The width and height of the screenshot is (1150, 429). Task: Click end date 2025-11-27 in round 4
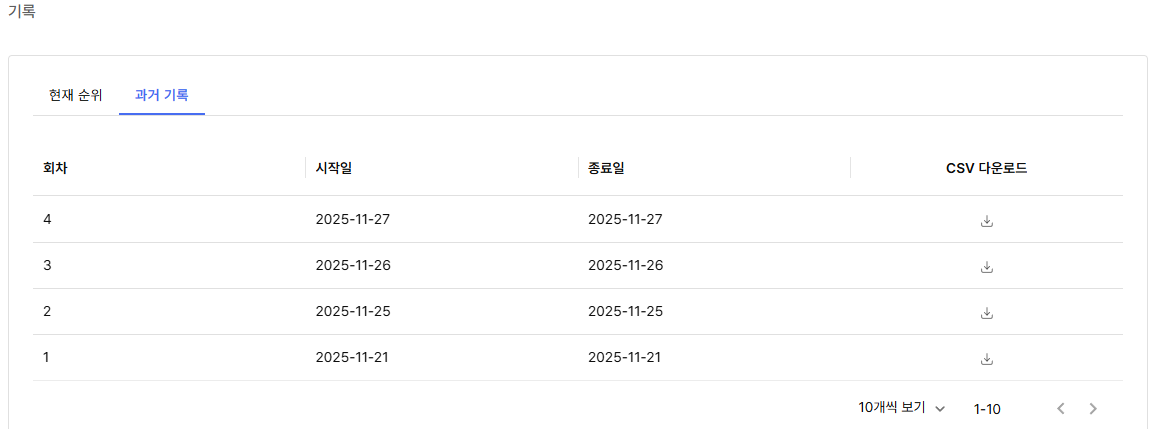[x=625, y=219]
